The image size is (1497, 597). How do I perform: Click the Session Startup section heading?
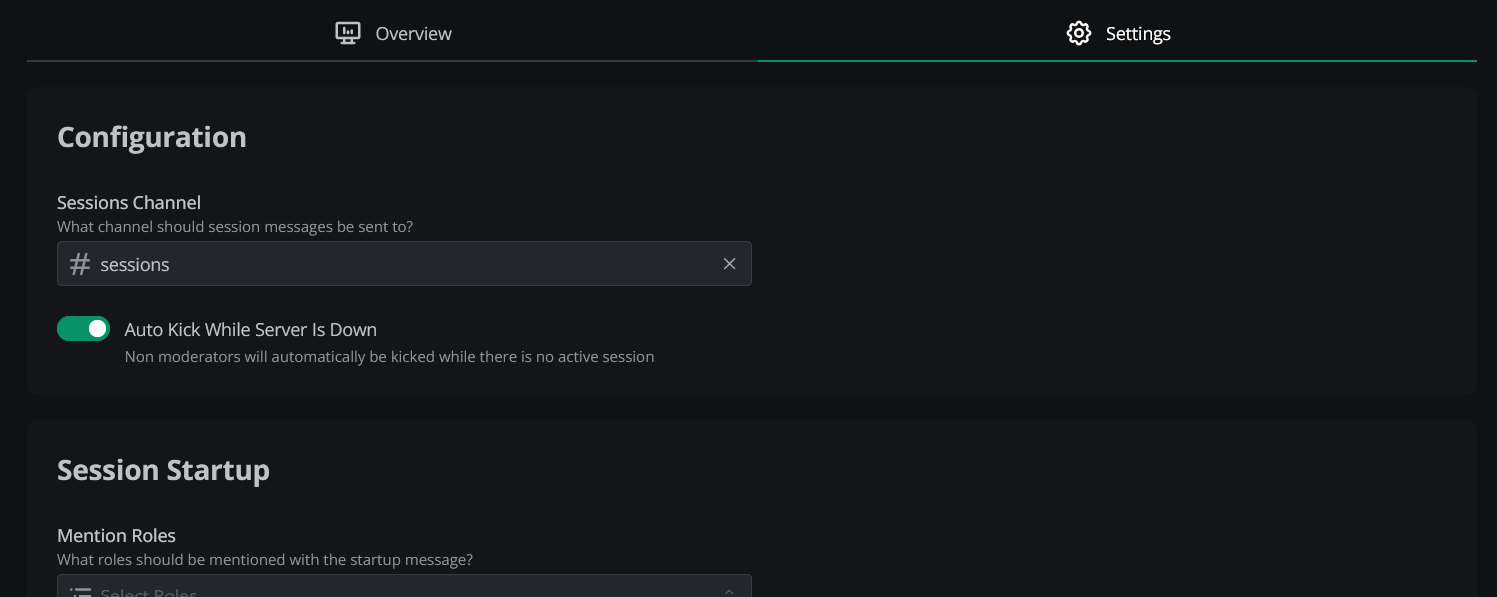click(x=163, y=470)
